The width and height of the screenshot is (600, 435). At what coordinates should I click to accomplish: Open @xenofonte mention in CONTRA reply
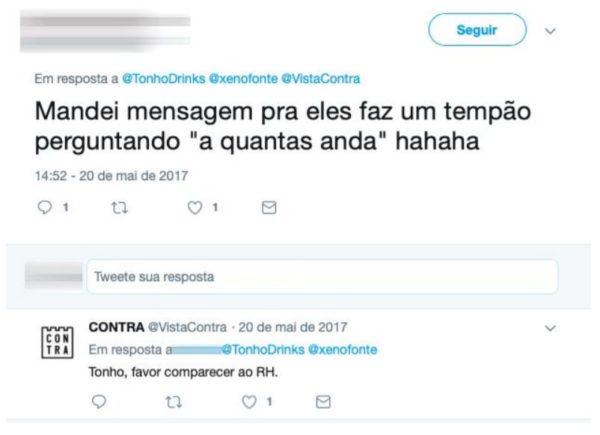pos(342,350)
